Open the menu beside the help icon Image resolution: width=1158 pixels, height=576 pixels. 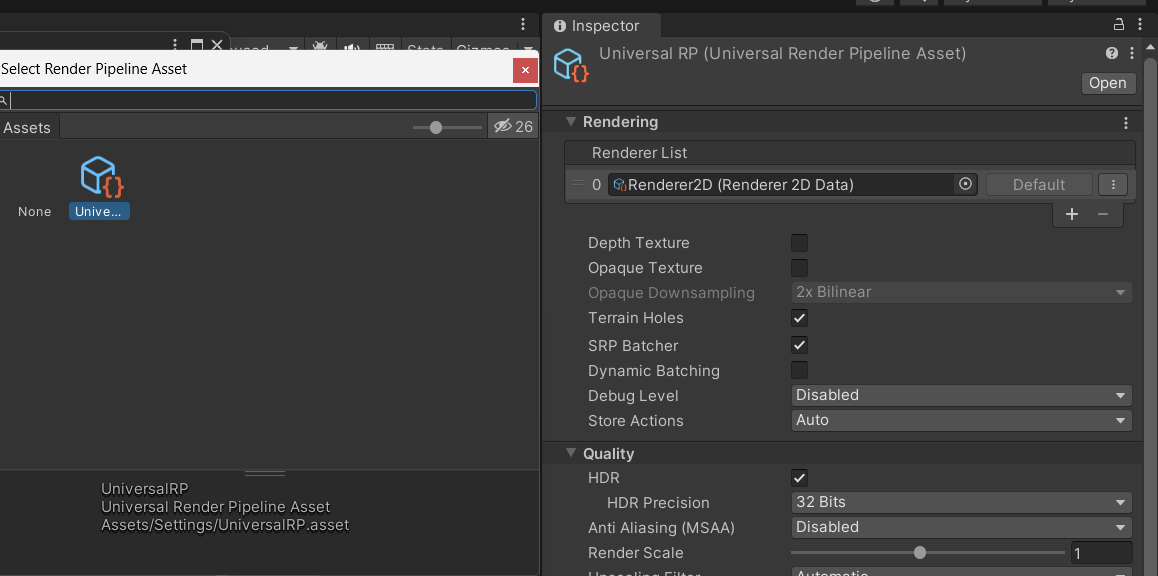tap(1132, 53)
